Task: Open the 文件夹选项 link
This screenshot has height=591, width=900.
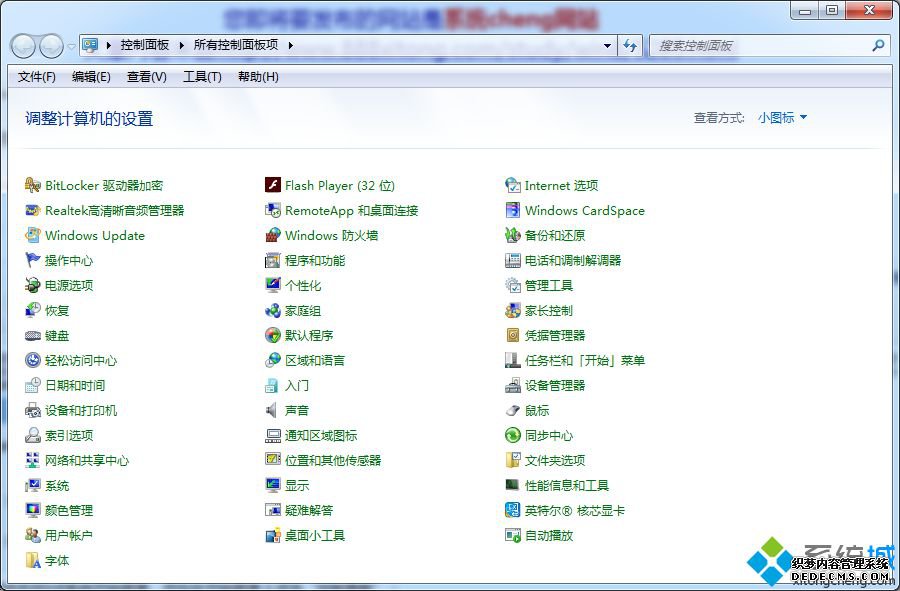Action: point(555,460)
